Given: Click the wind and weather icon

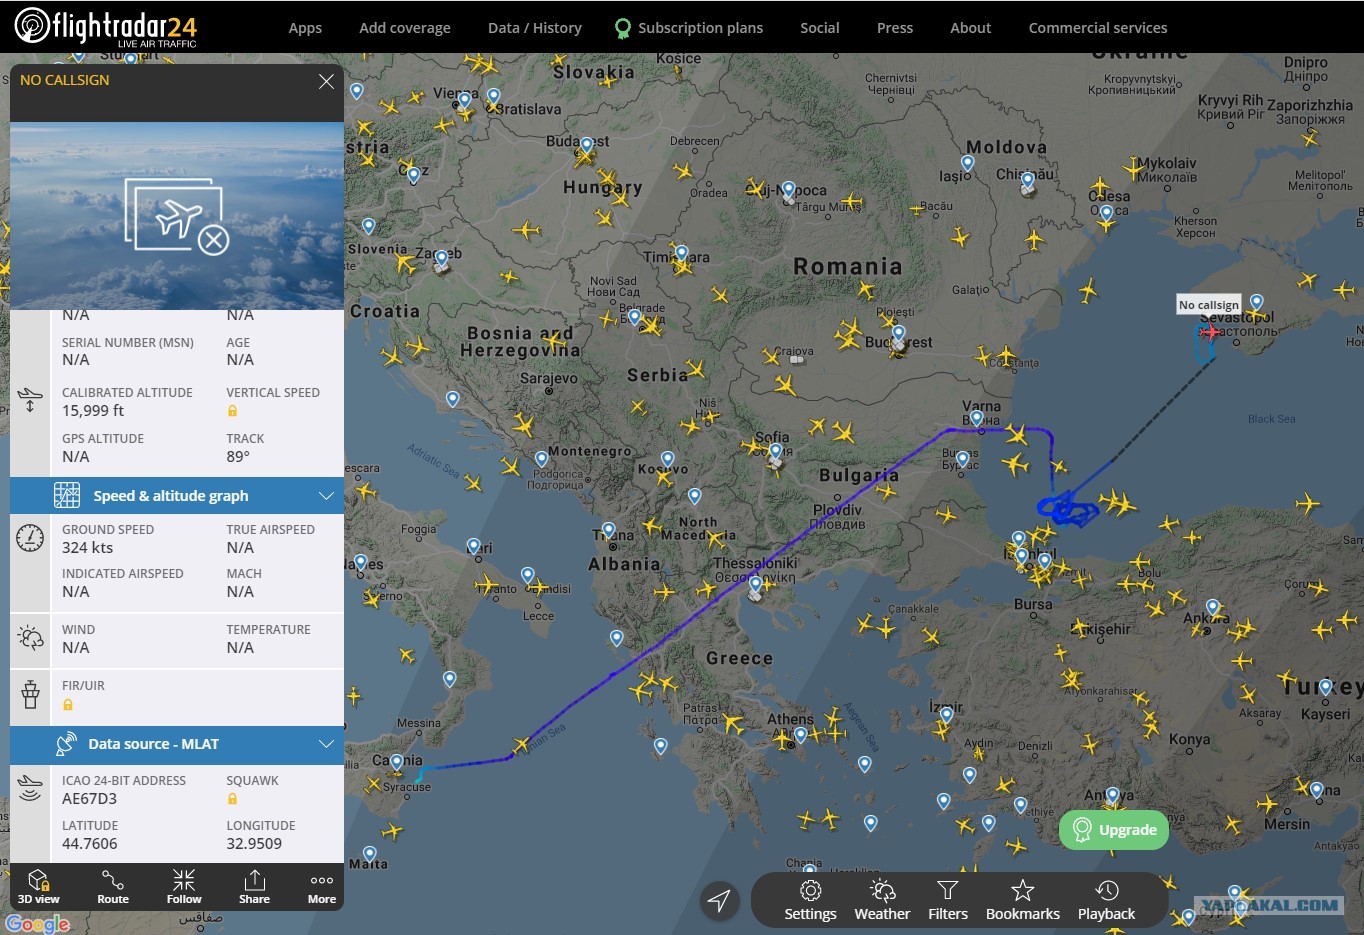Looking at the screenshot, I should point(30,638).
